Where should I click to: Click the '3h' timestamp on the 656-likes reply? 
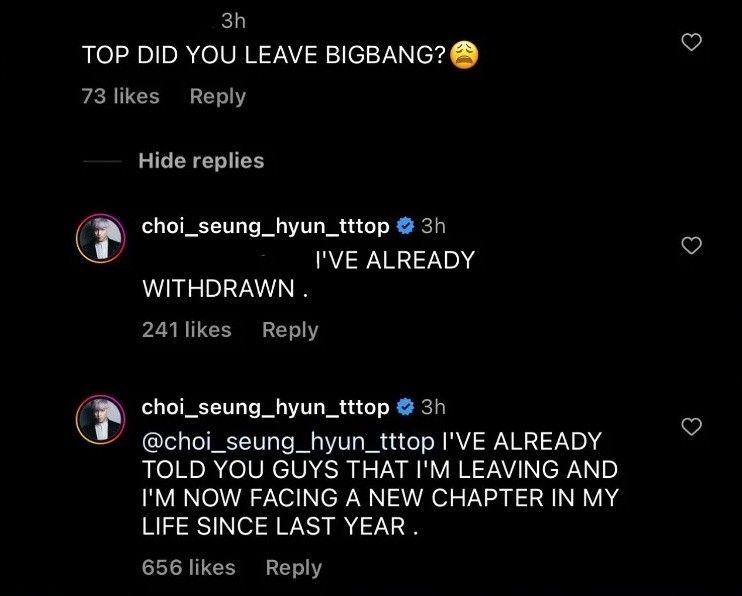click(433, 407)
